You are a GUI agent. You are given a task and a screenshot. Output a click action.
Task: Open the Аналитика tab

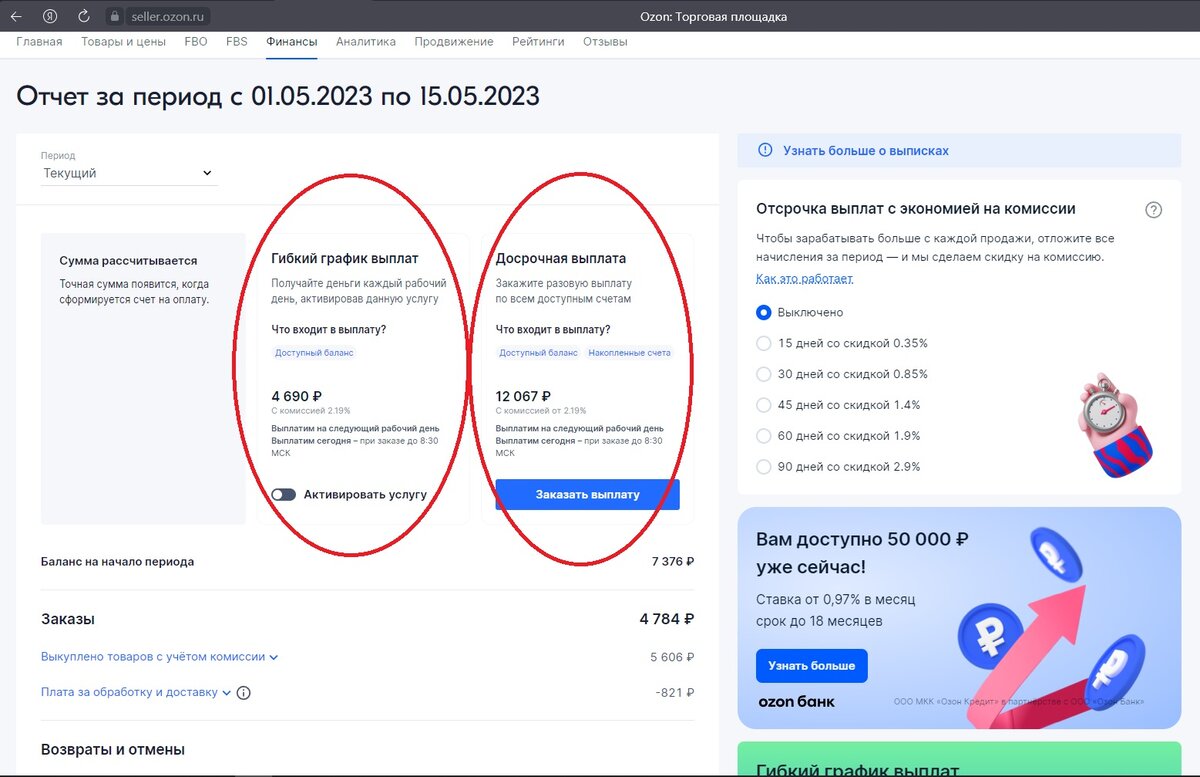click(x=366, y=42)
